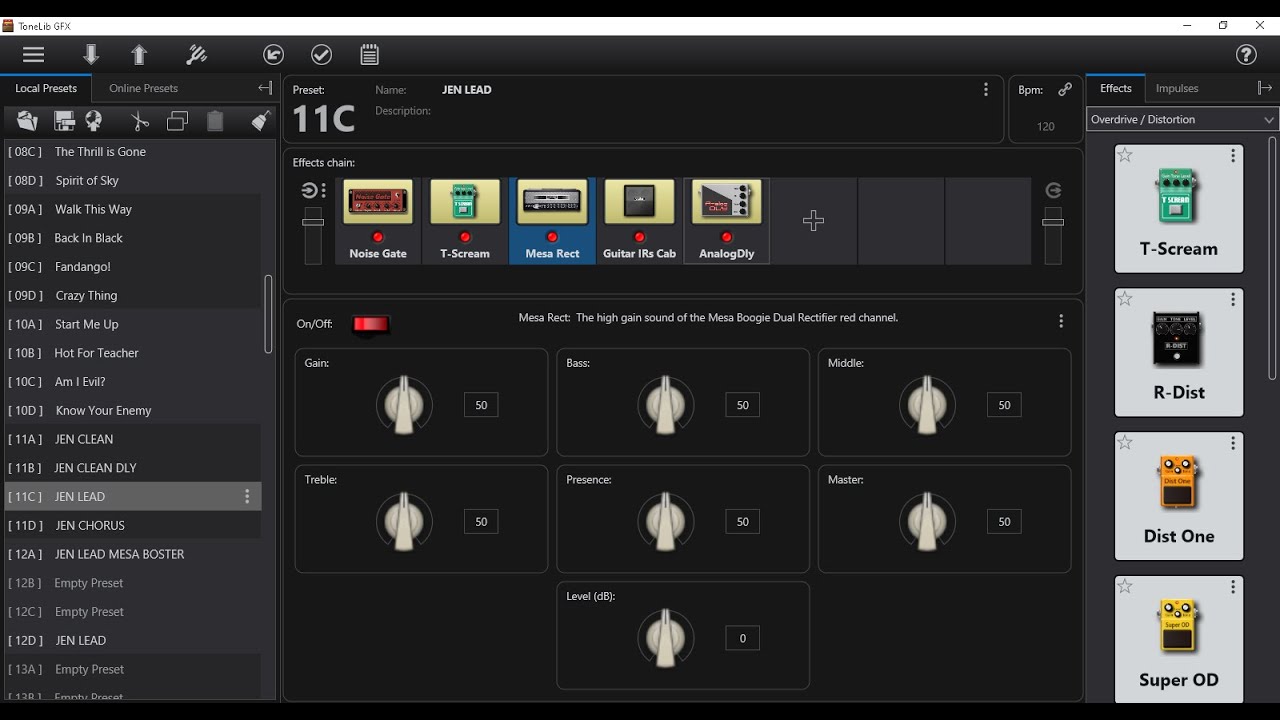Open the help question mark icon

click(x=1246, y=55)
